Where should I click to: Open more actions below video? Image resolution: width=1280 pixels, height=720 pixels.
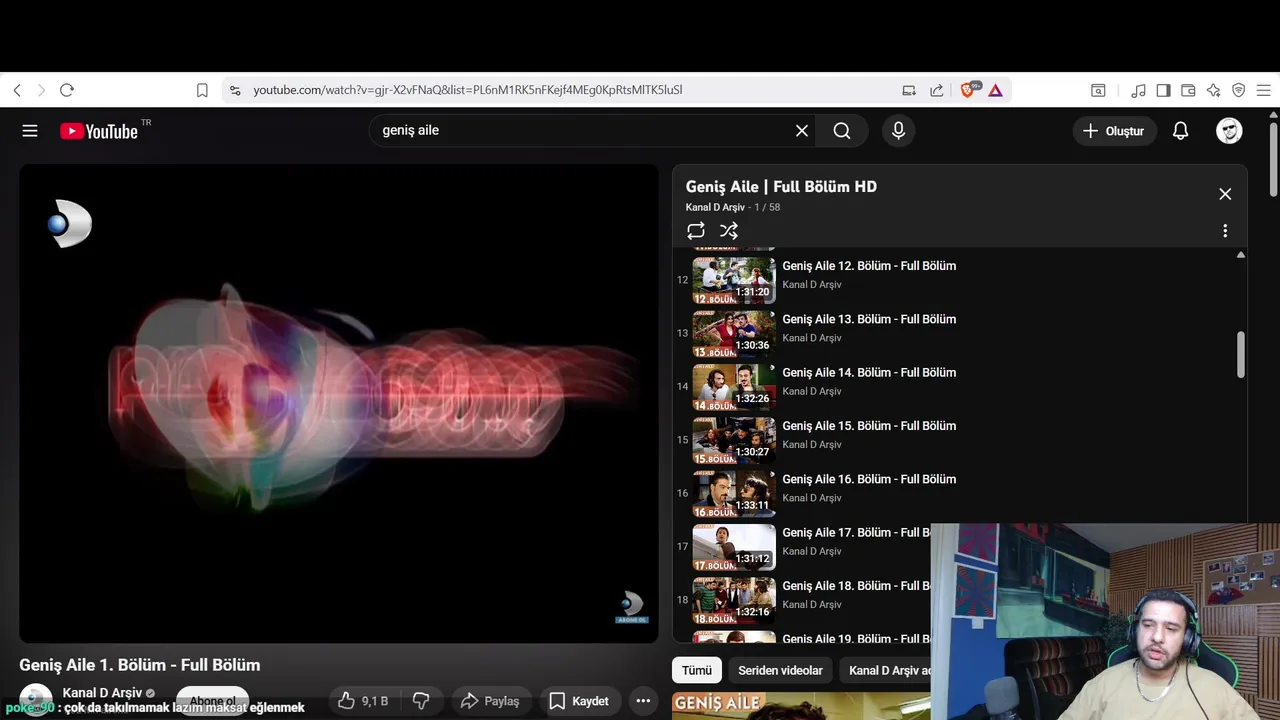click(x=643, y=701)
